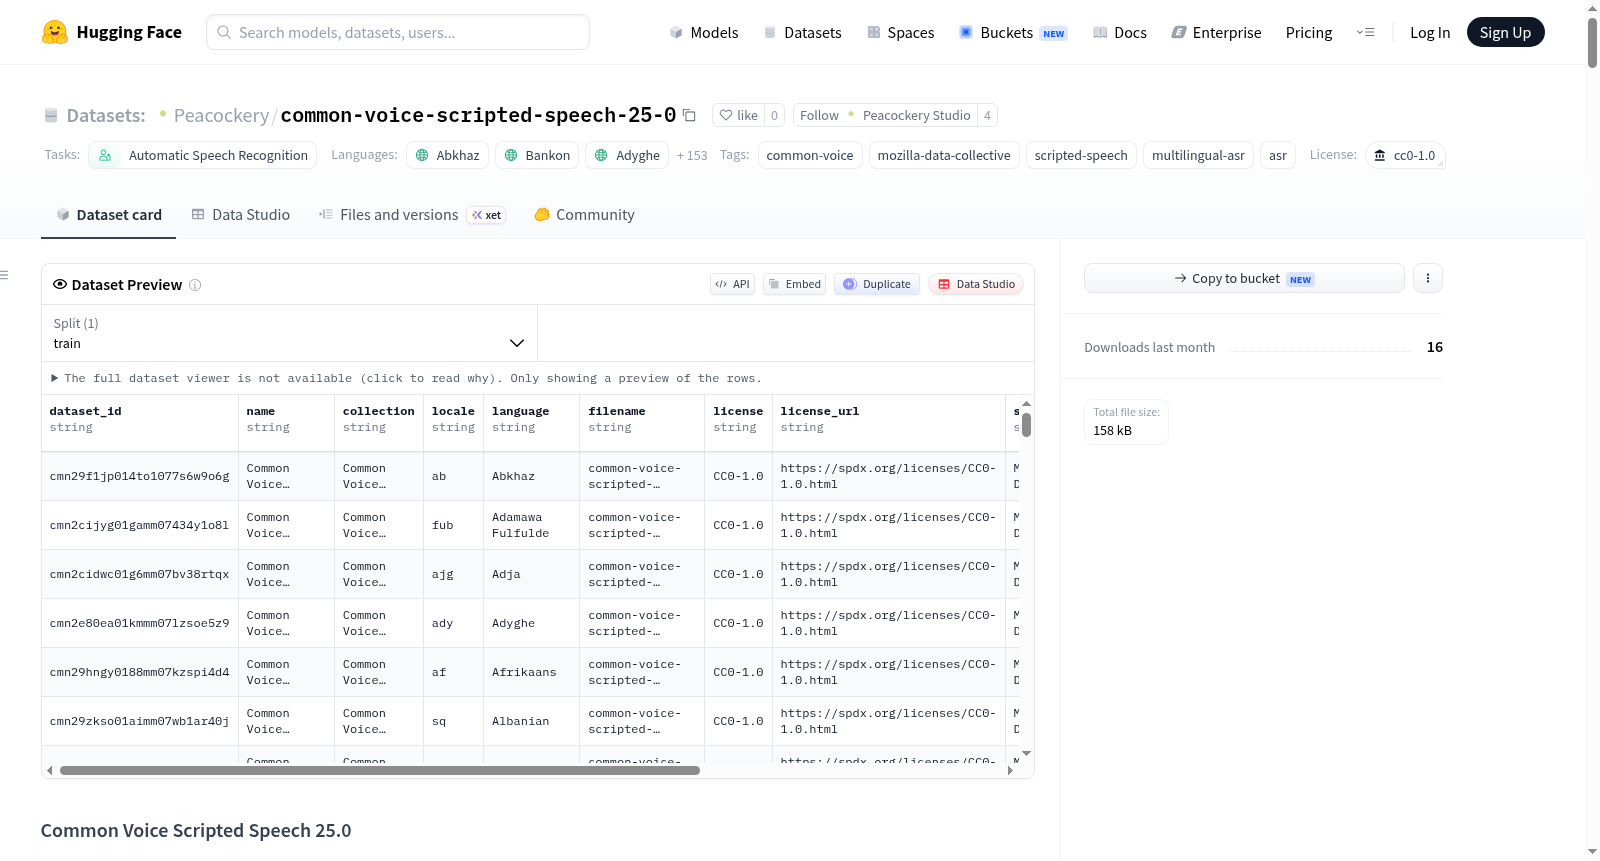Click the Embed button
1600x861 pixels.
795,284
